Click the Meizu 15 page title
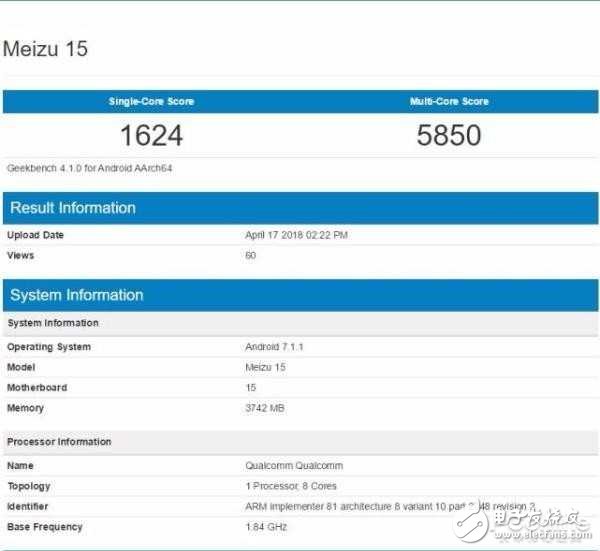The image size is (600, 551). [46, 48]
